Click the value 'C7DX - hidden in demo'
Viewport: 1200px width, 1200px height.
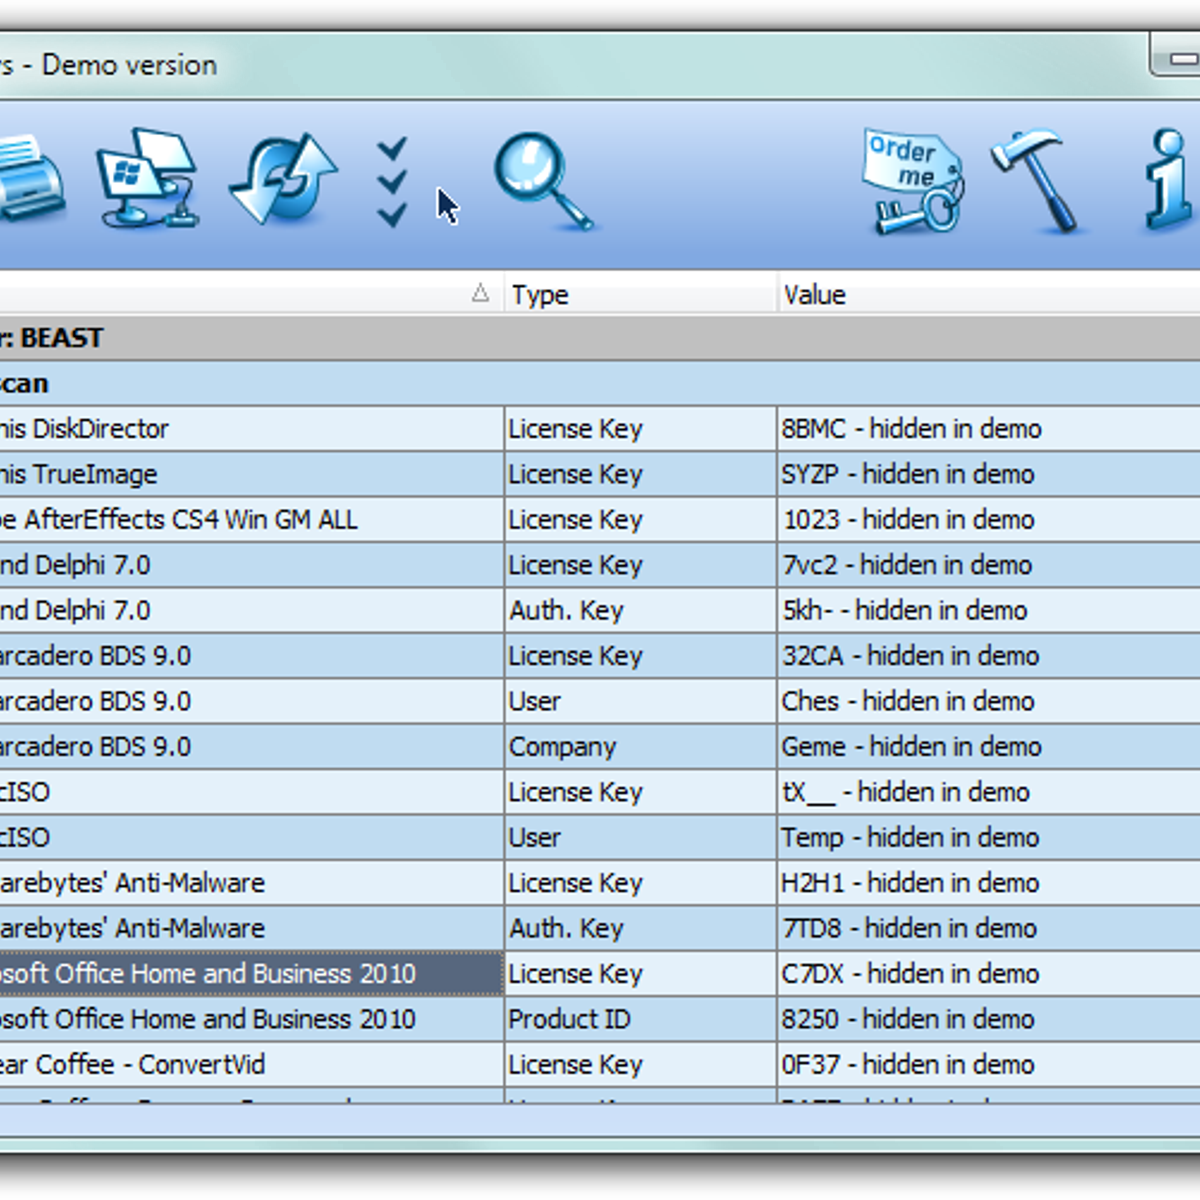(910, 974)
